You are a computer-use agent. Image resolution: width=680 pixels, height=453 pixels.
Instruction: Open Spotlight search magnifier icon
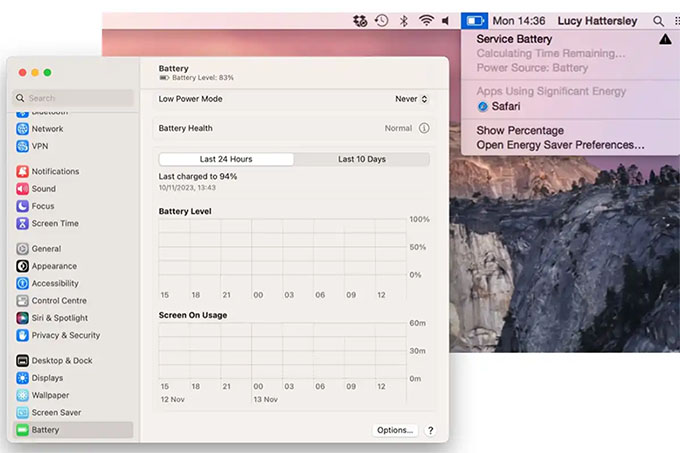click(657, 20)
